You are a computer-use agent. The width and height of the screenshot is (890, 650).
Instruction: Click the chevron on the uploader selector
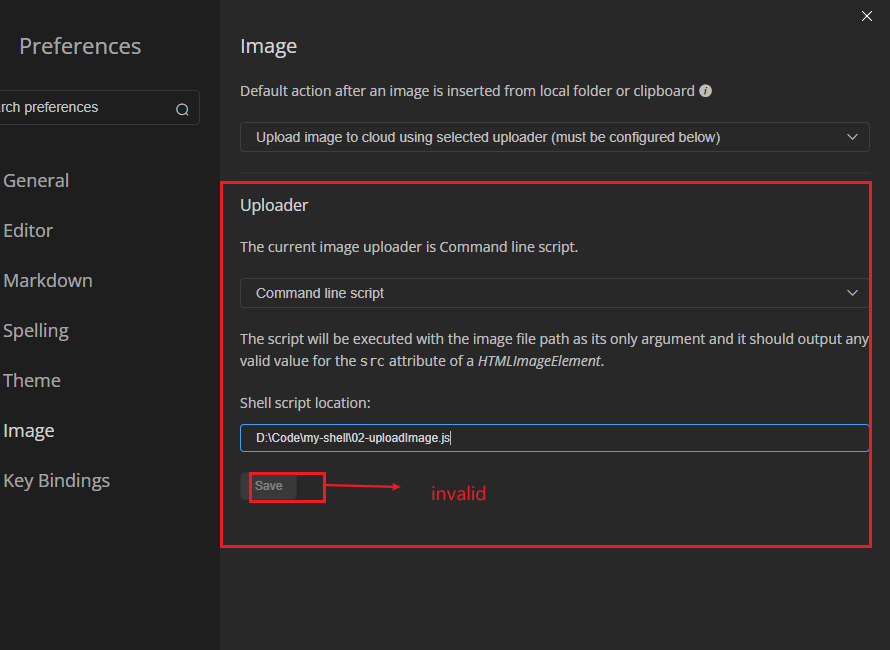point(853,293)
